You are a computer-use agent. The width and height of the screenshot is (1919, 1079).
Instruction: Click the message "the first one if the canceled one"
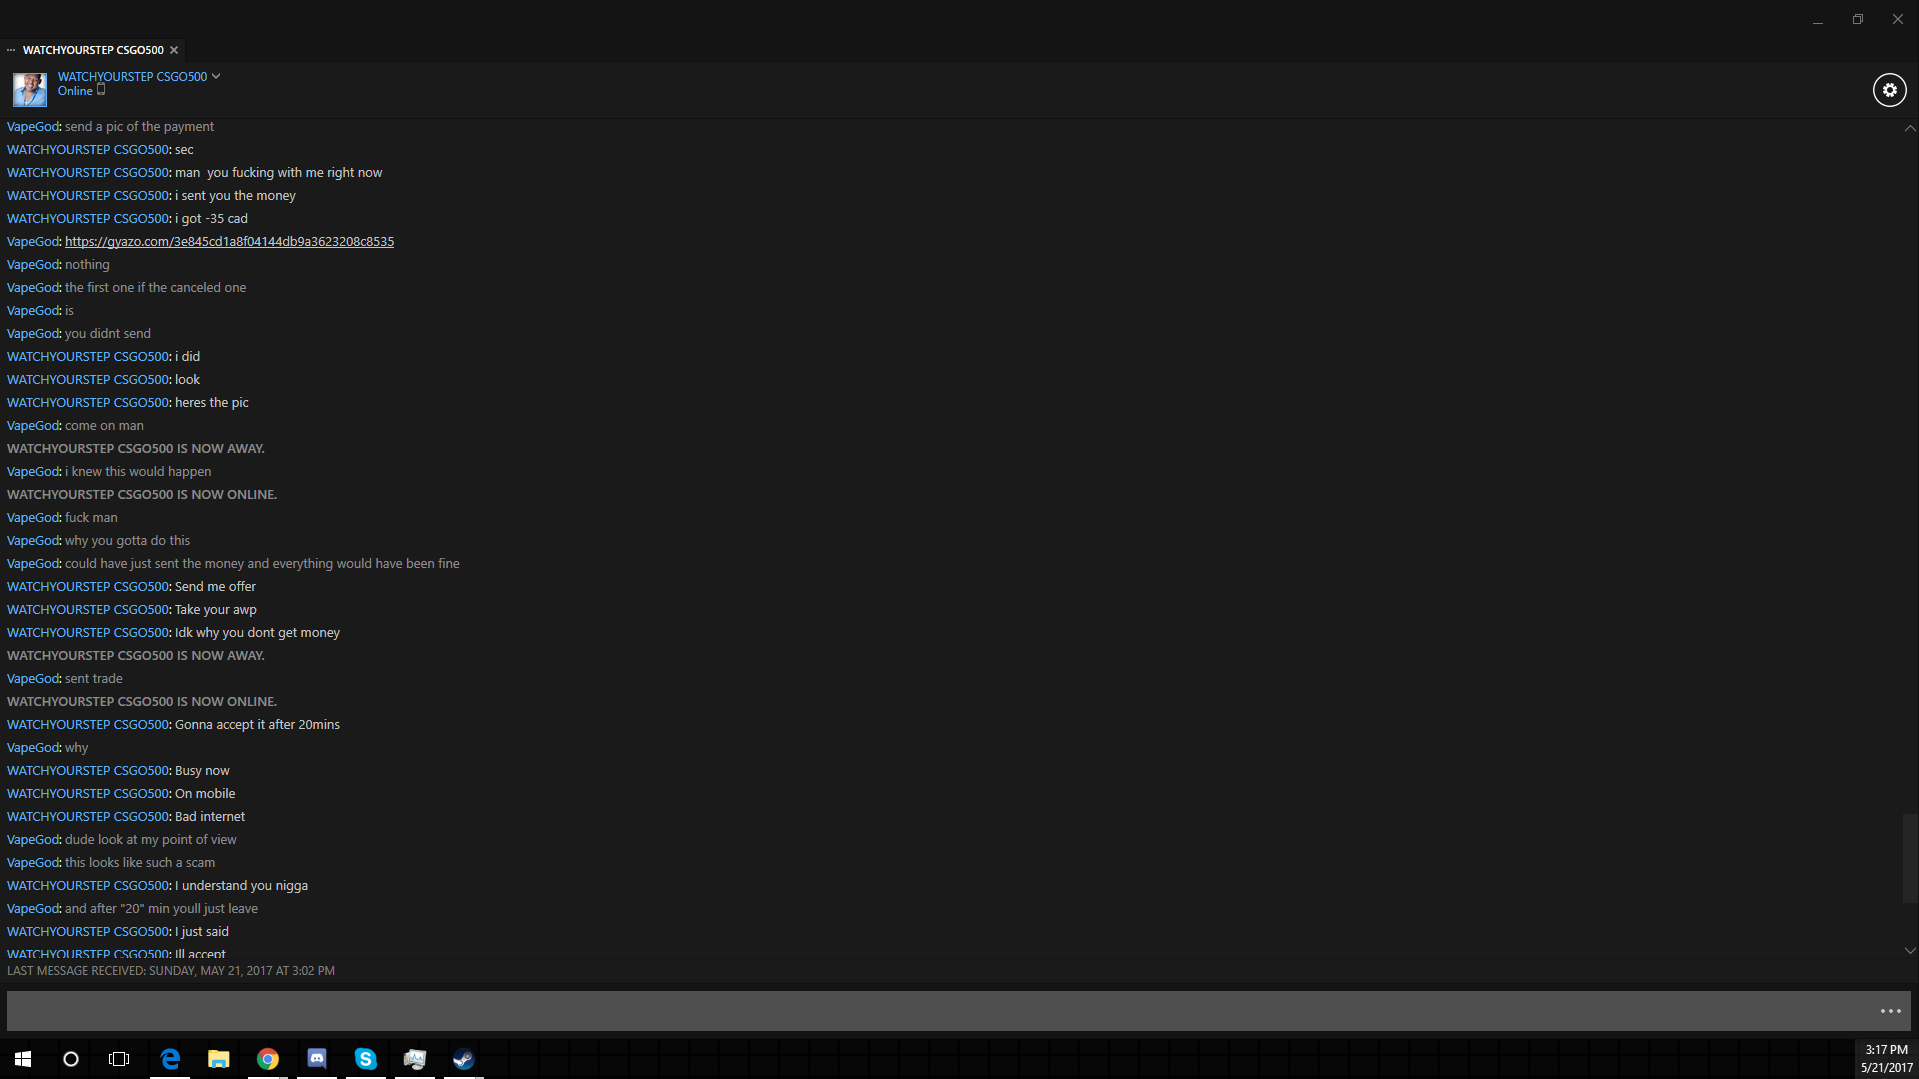(x=155, y=288)
